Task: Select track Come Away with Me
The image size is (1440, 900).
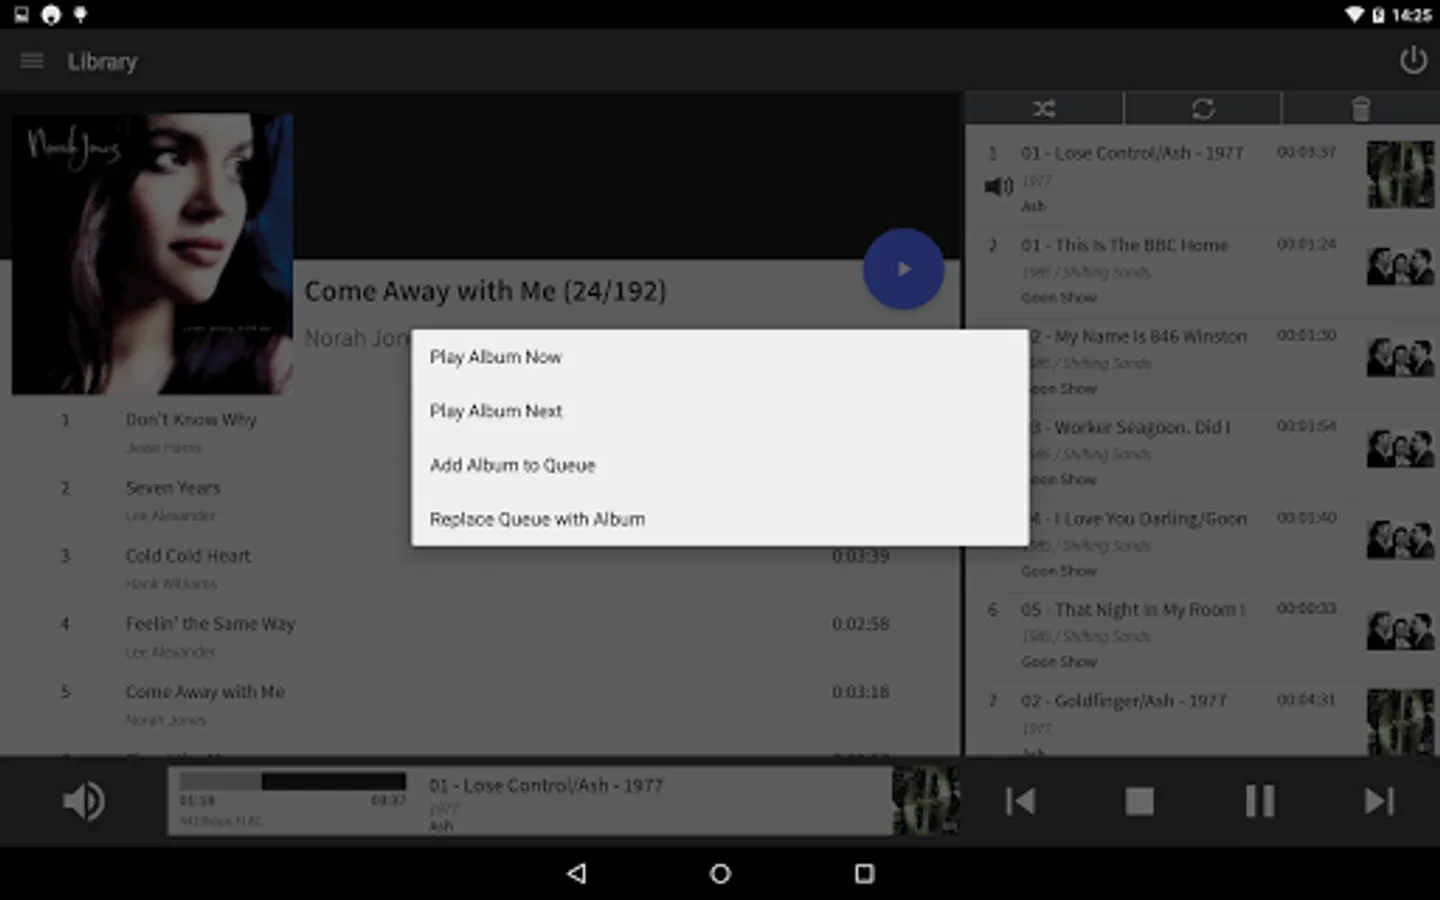Action: tap(480, 704)
